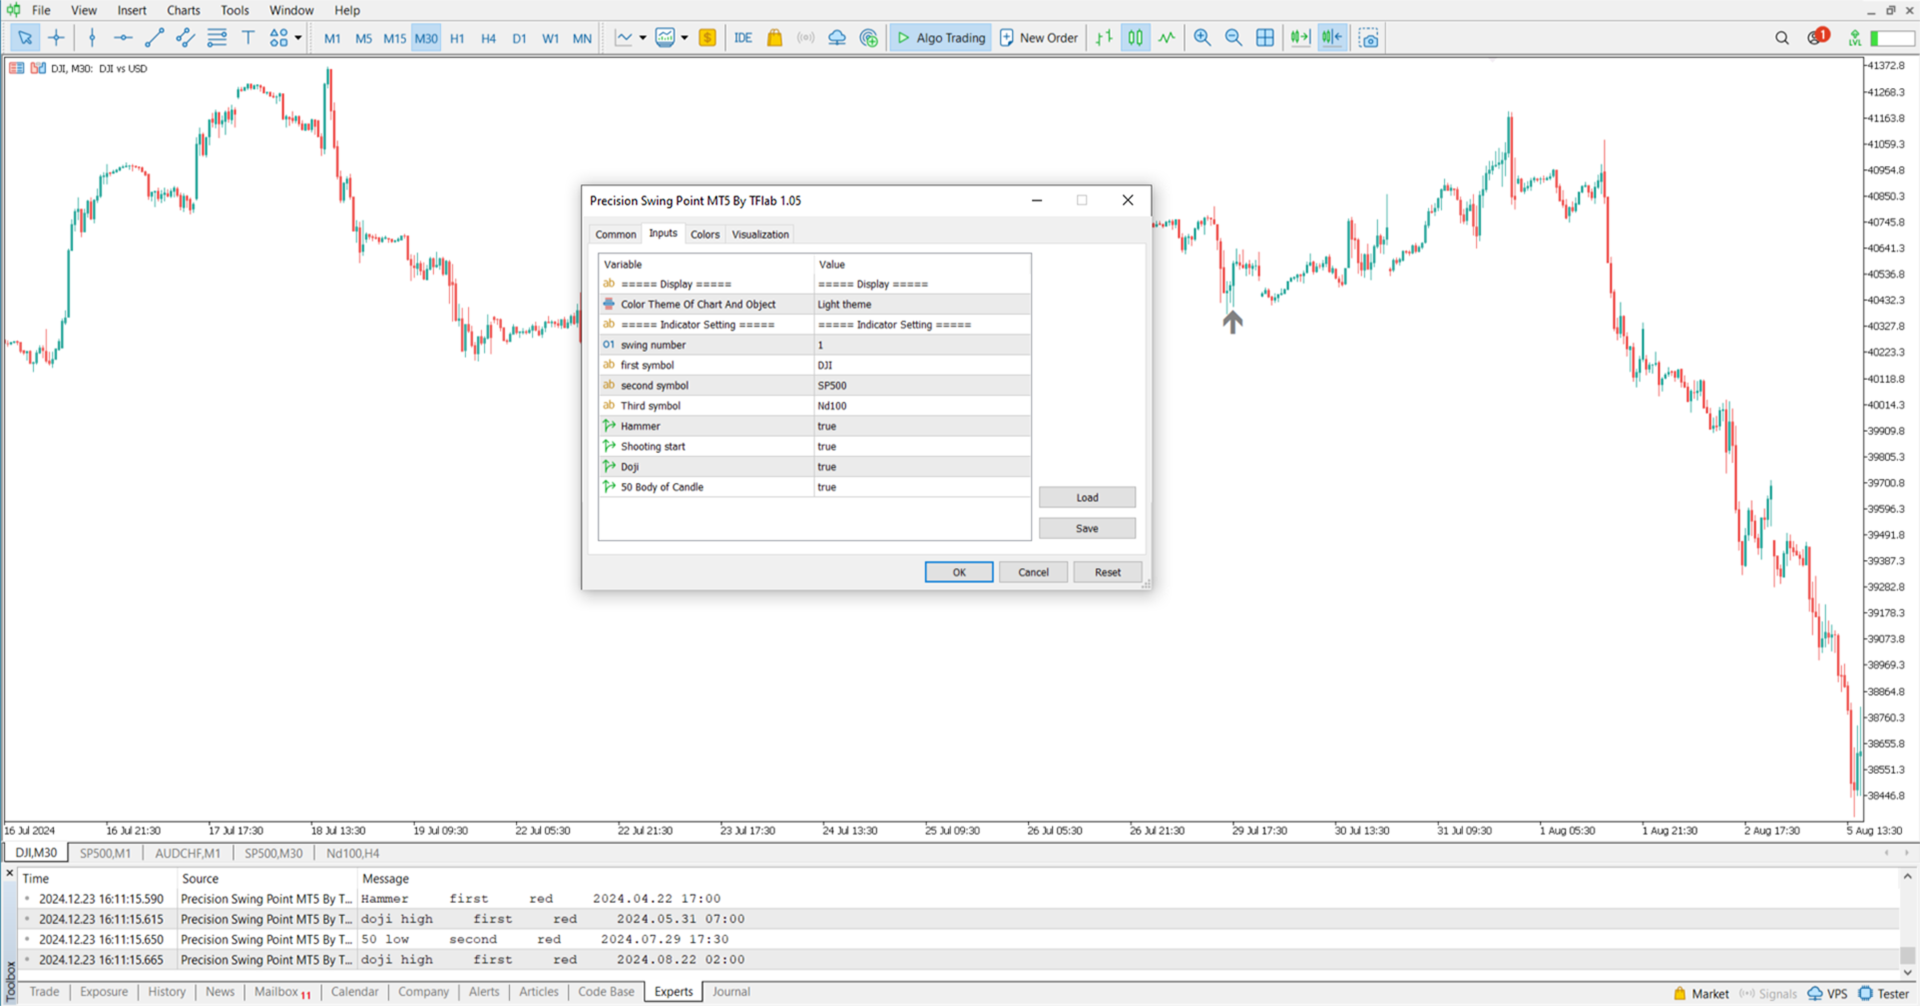Select M15 timeframe
Screen dimensions: 1920x1006
(x=395, y=38)
